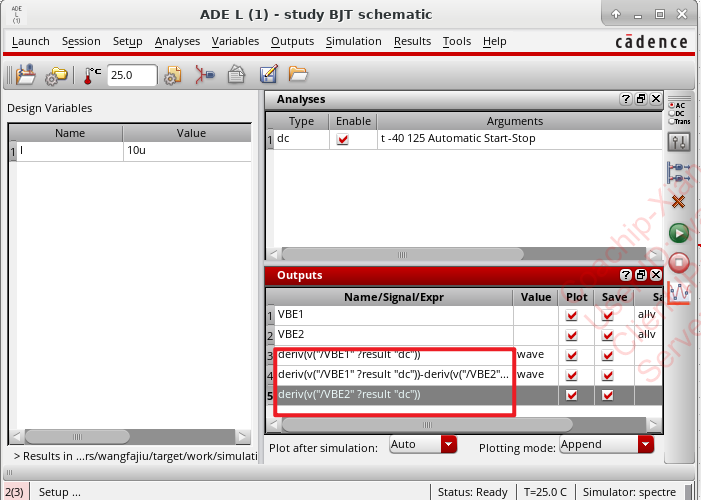The height and width of the screenshot is (500, 701).
Task: Select the DC analysis radio button
Action: pyautogui.click(x=672, y=113)
